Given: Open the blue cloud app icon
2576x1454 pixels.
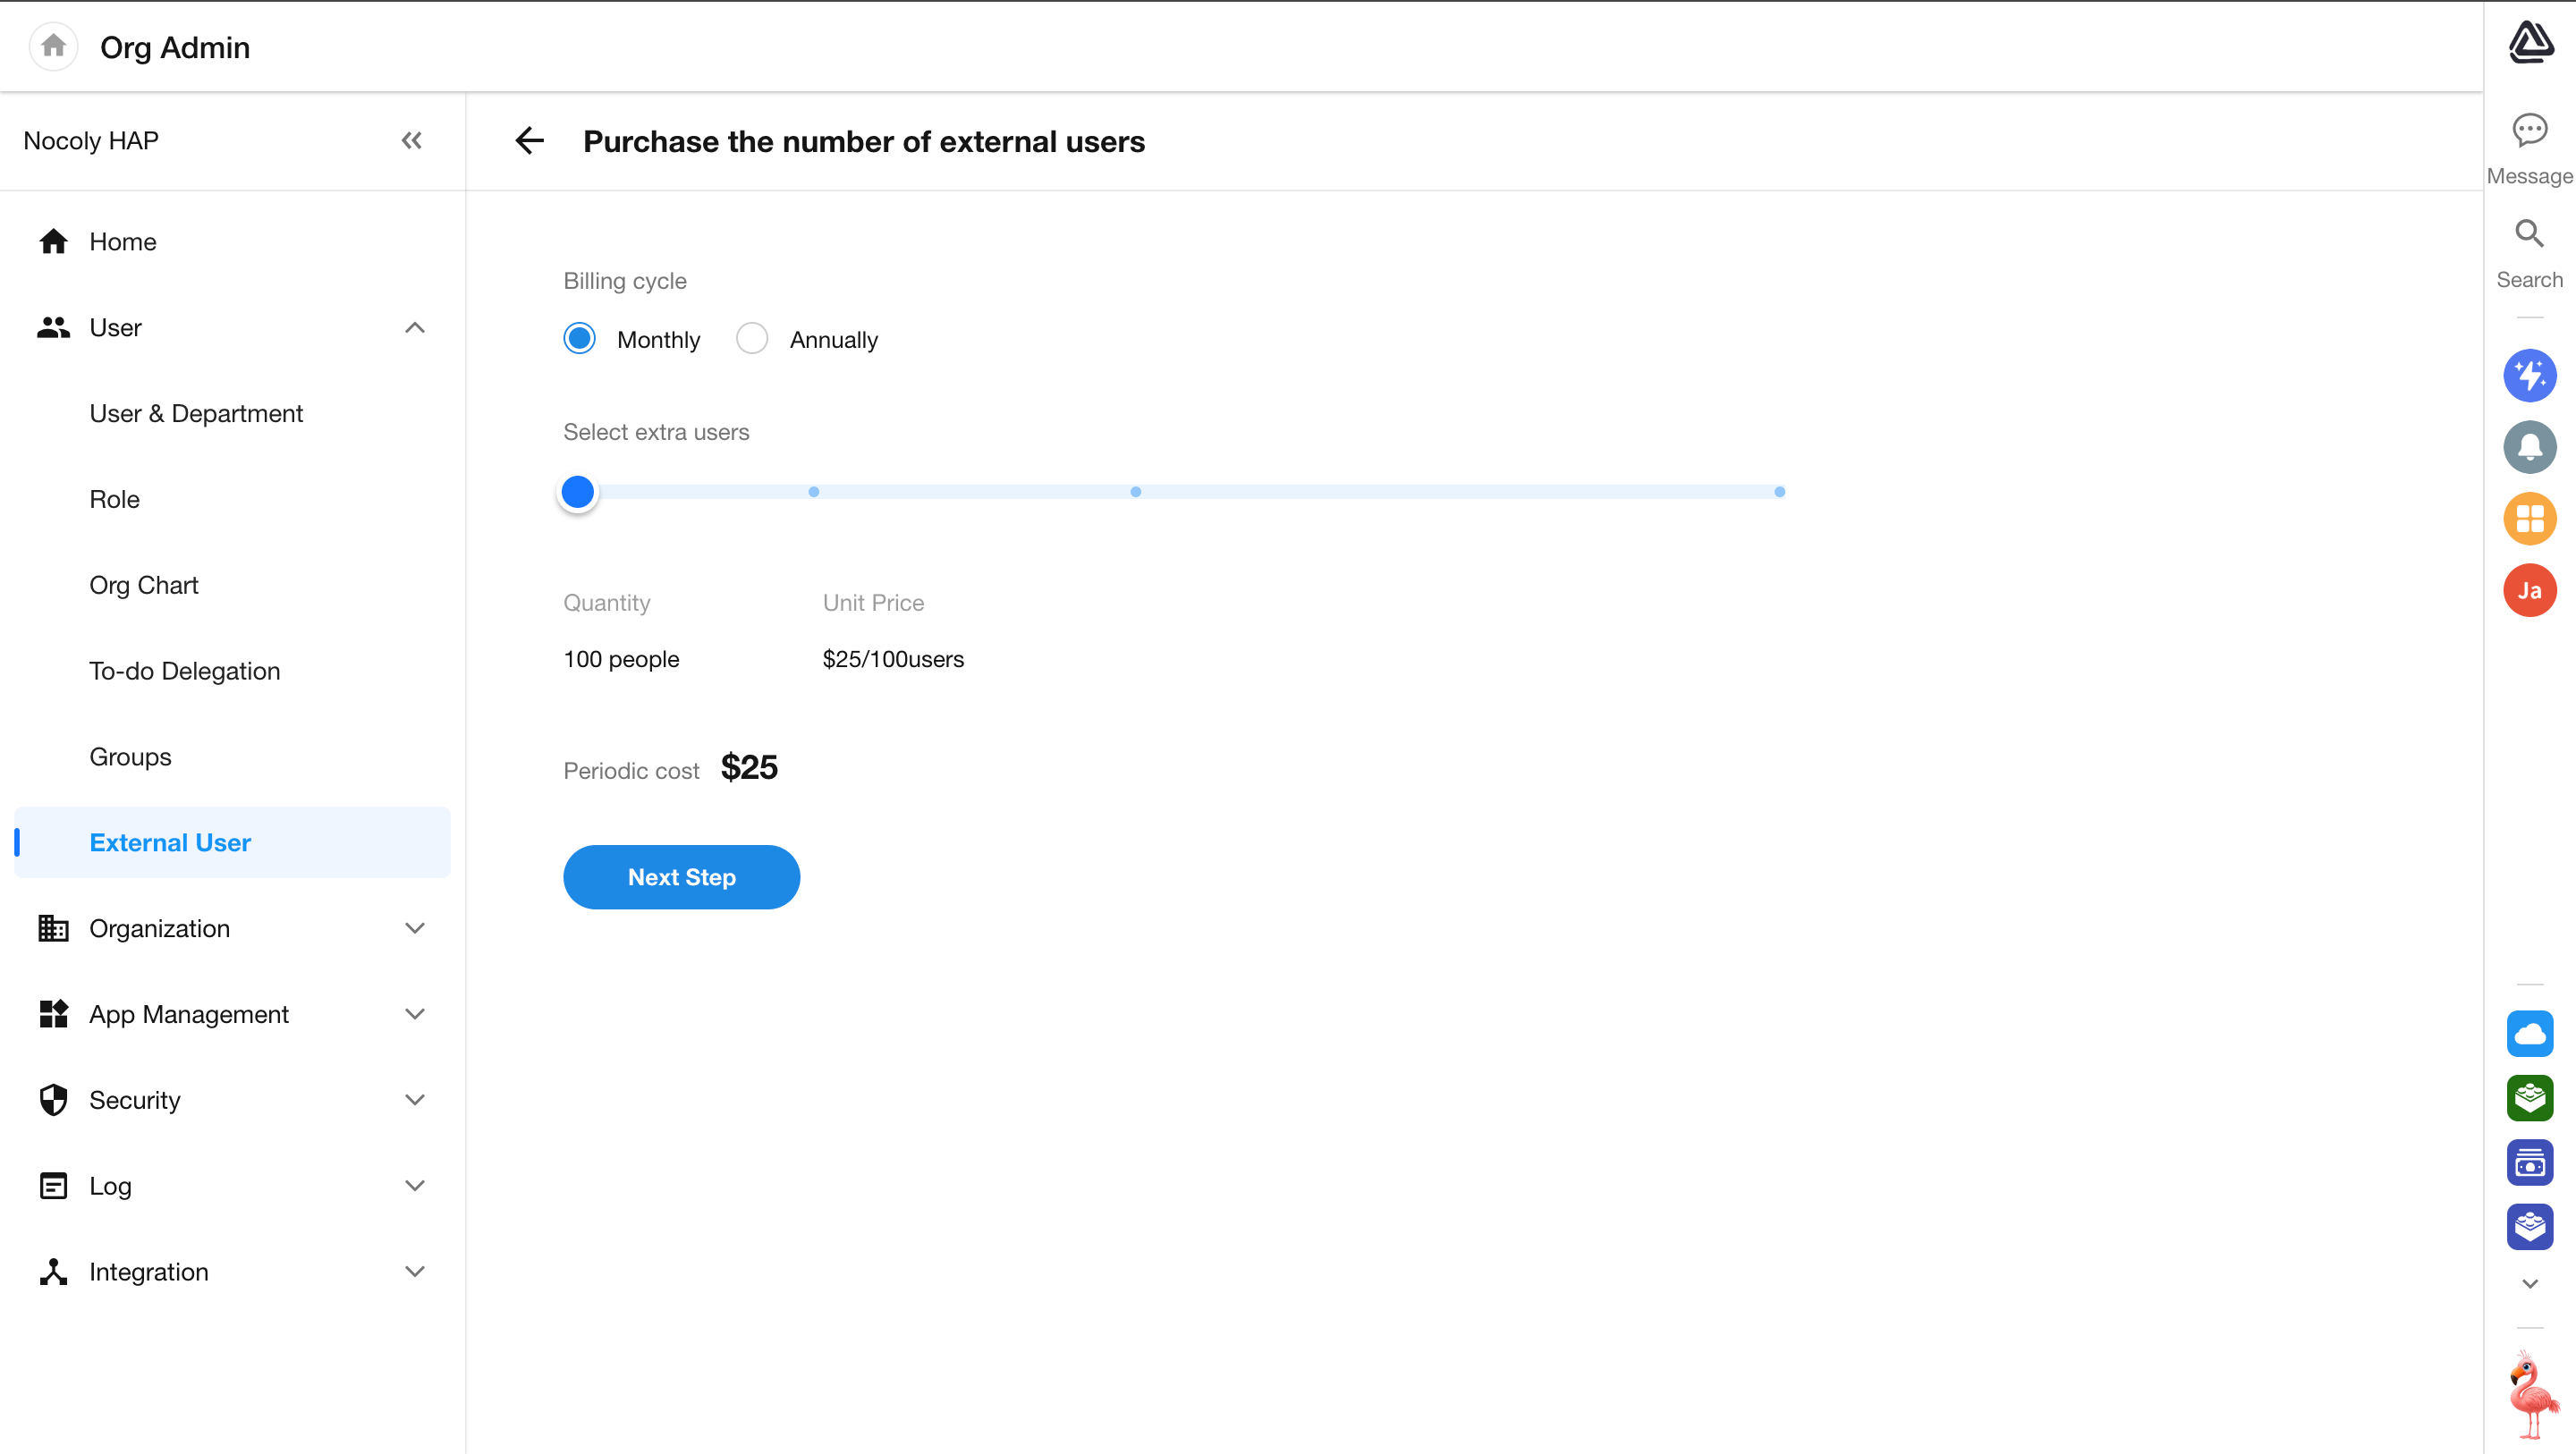Looking at the screenshot, I should pos(2529,1034).
